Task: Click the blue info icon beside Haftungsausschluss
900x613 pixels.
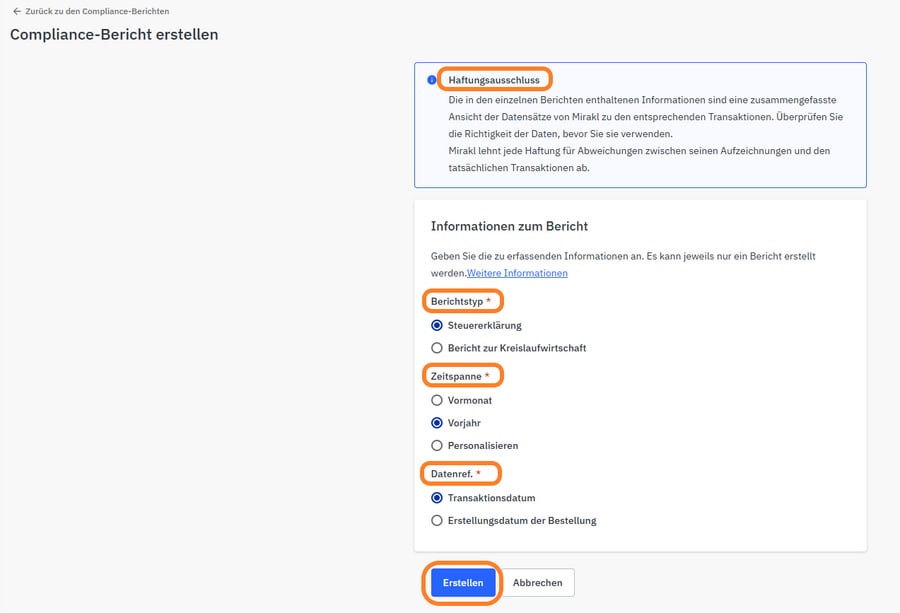Action: tap(432, 80)
